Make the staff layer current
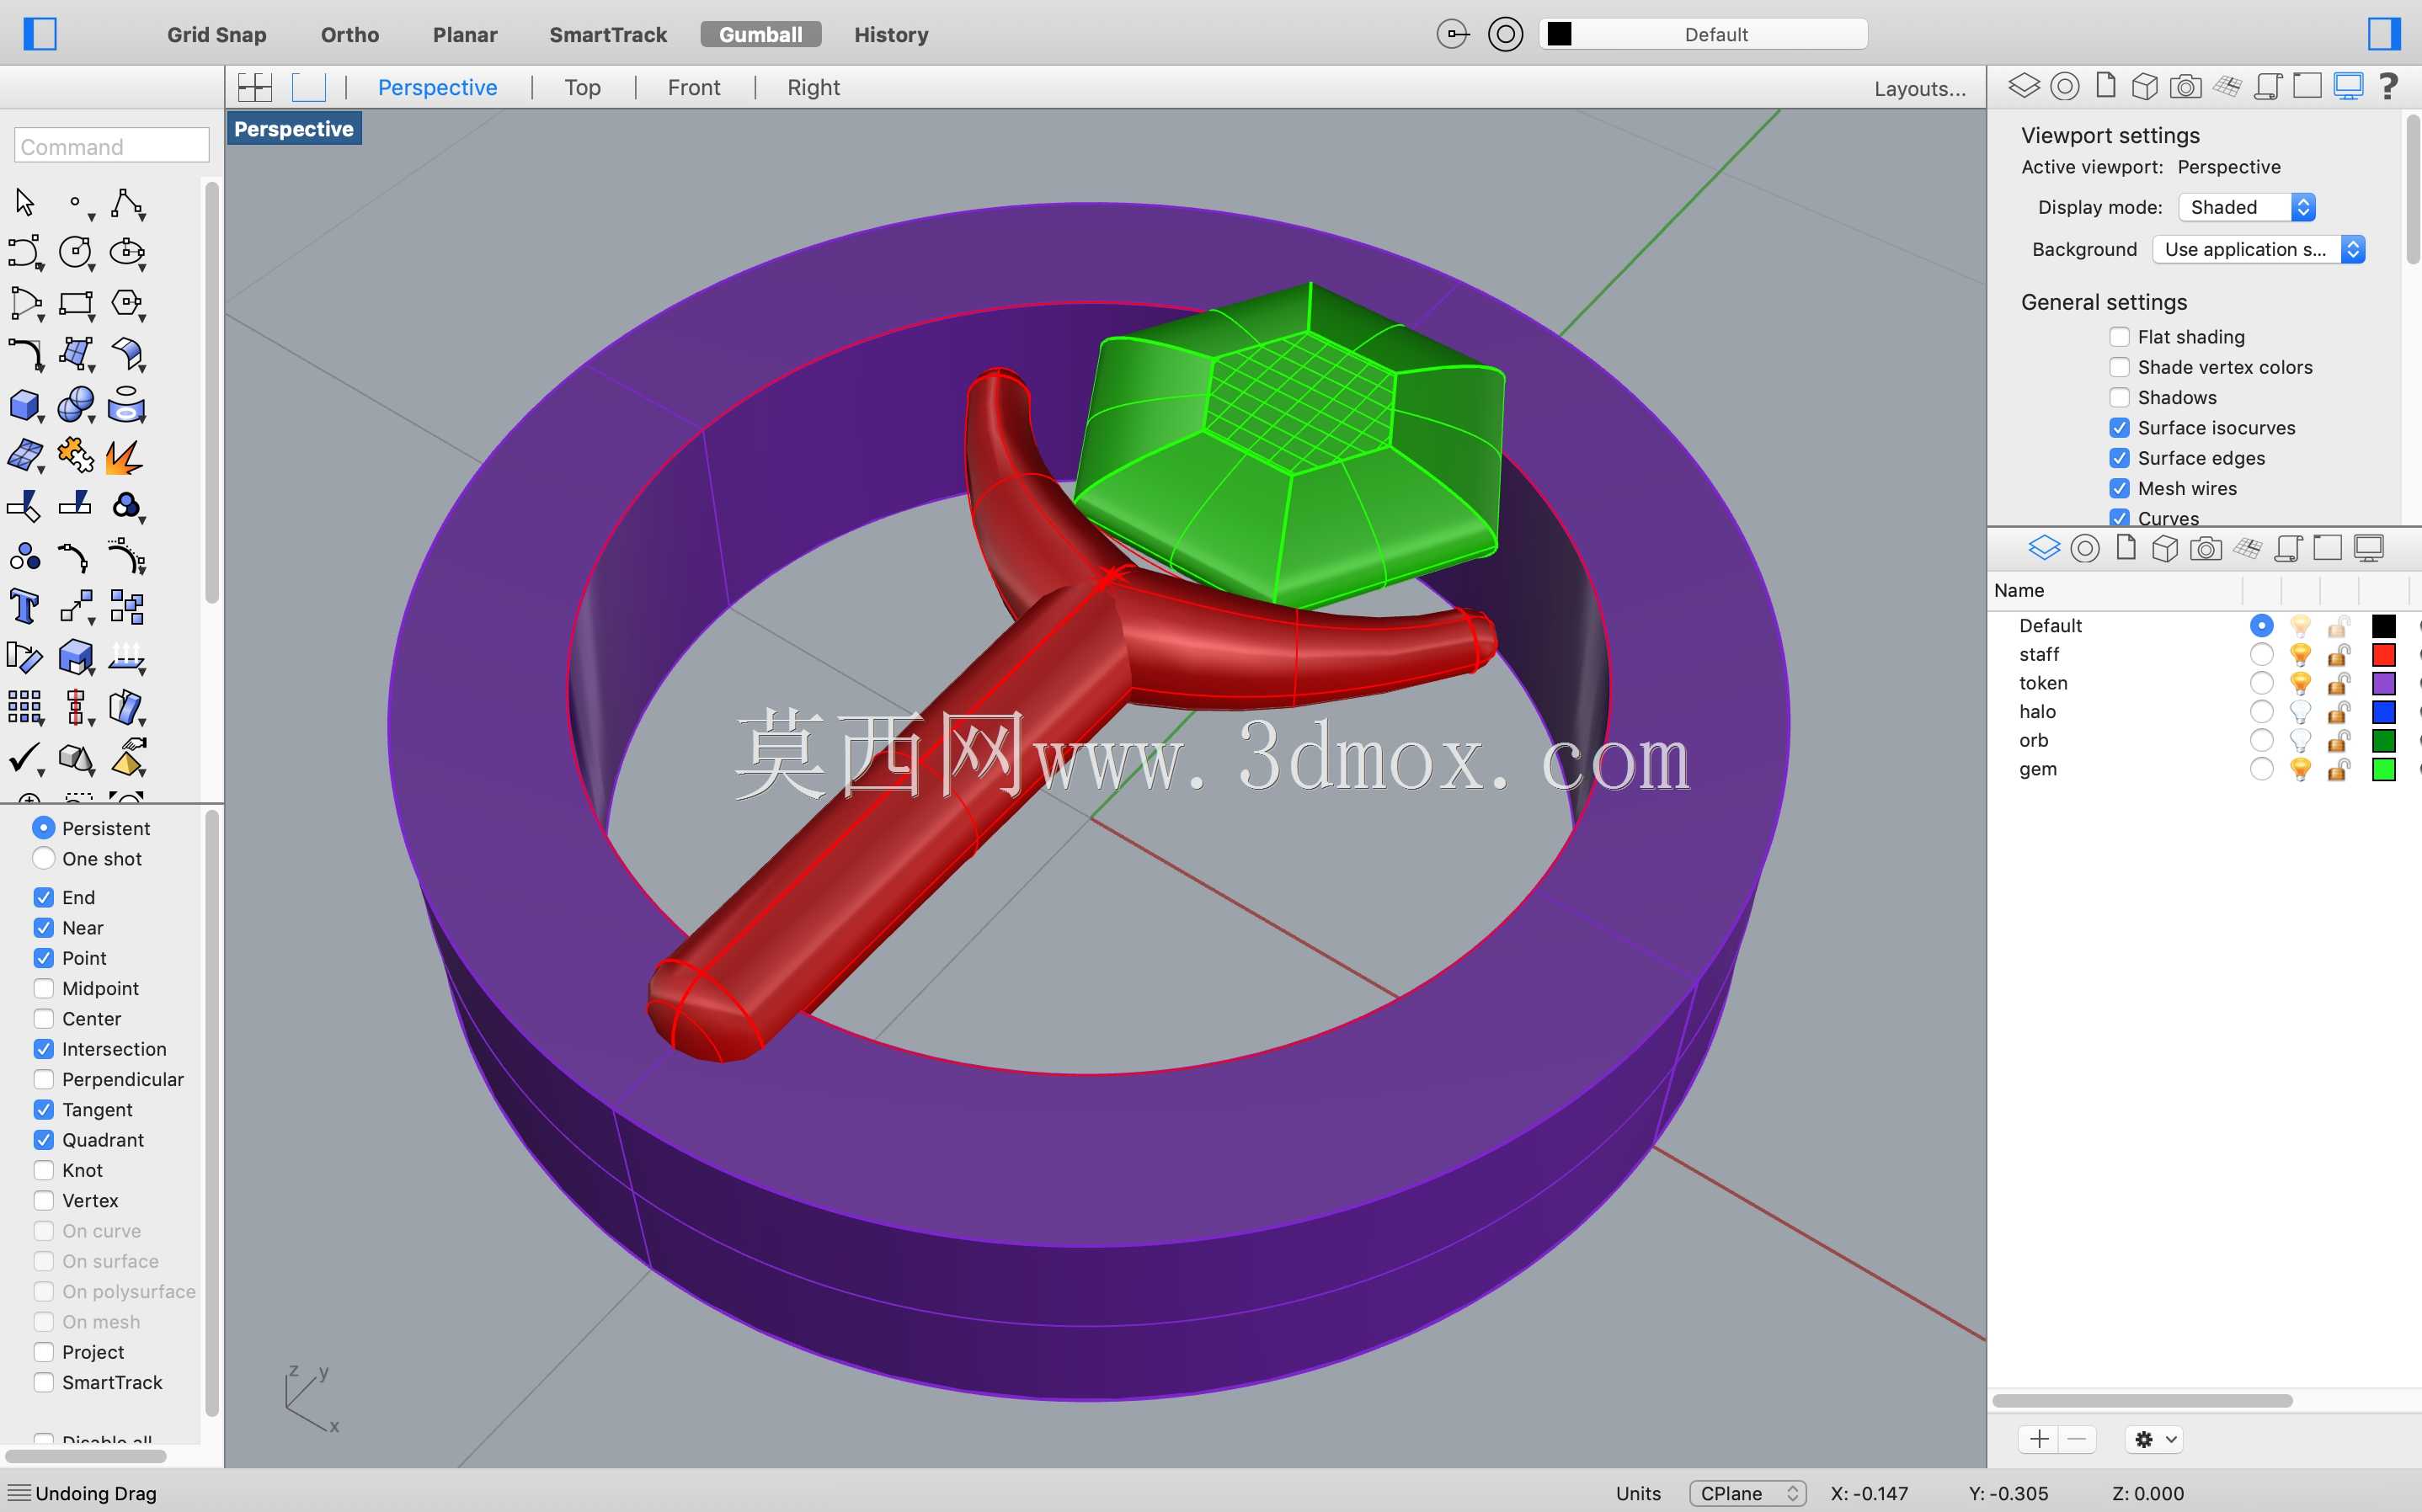The height and width of the screenshot is (1512, 2422). (2261, 654)
